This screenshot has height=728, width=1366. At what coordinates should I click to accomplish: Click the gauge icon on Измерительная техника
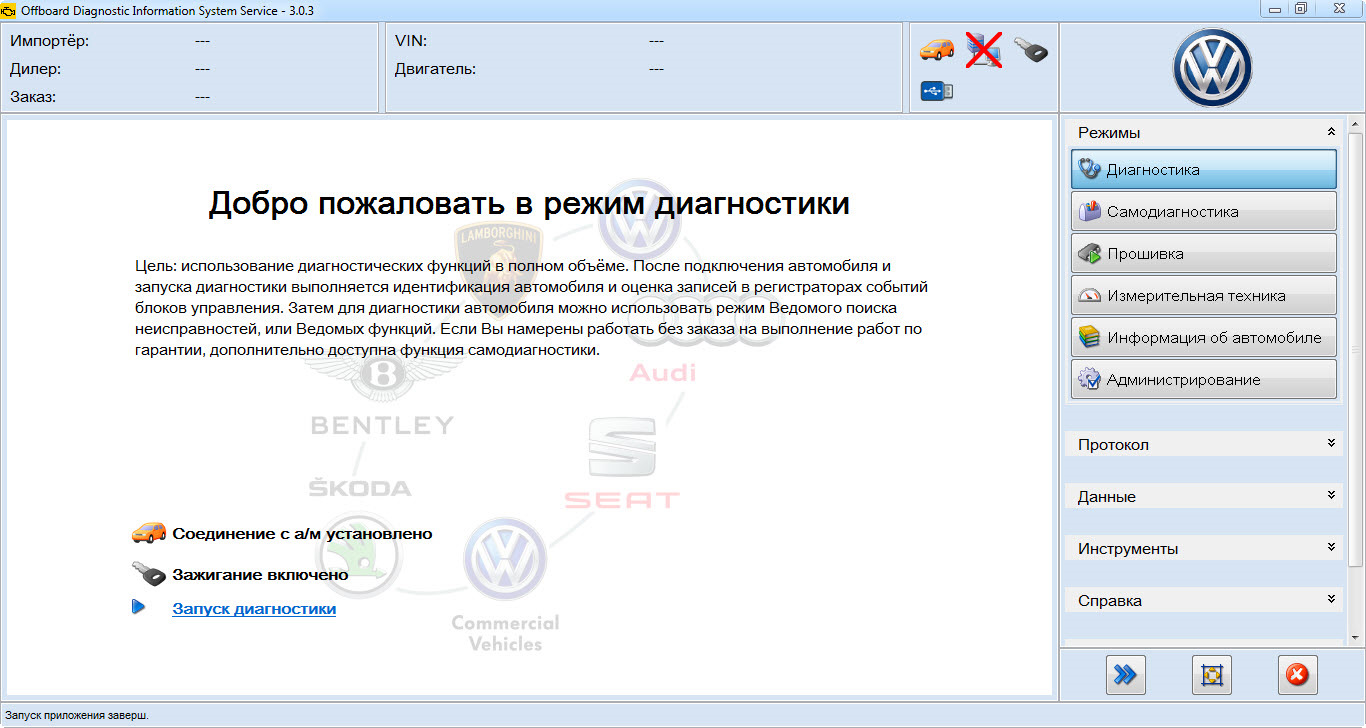1089,296
